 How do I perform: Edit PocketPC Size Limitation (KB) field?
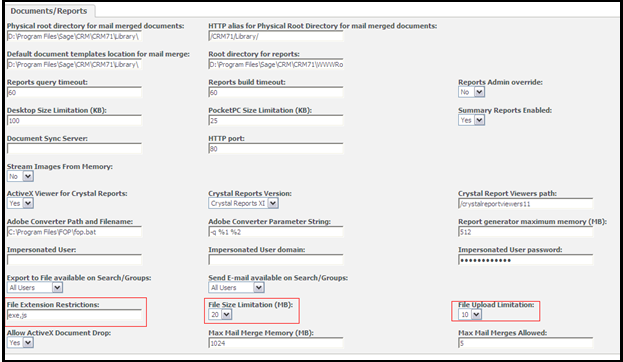click(276, 121)
